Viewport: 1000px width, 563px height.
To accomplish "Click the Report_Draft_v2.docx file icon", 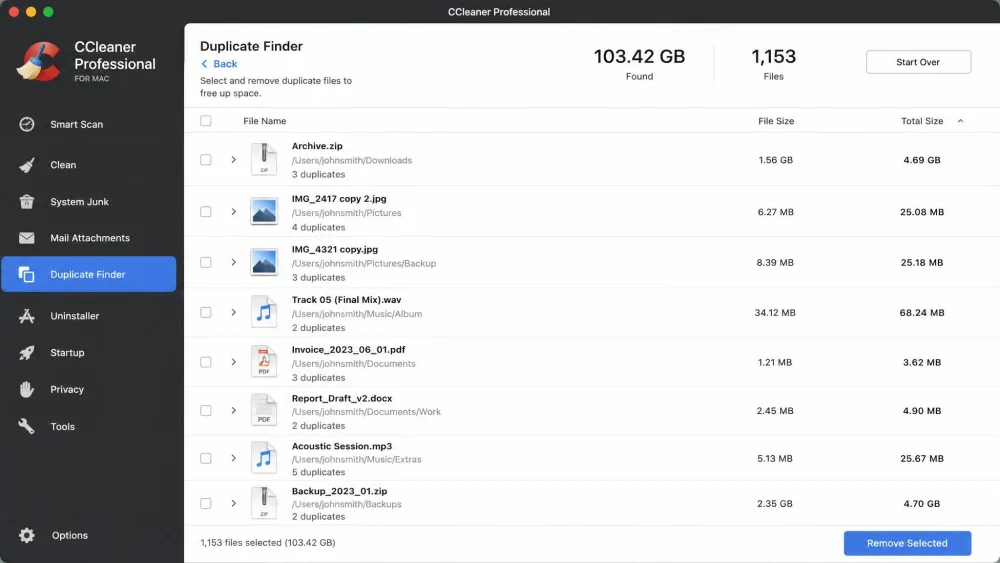I will tap(264, 410).
